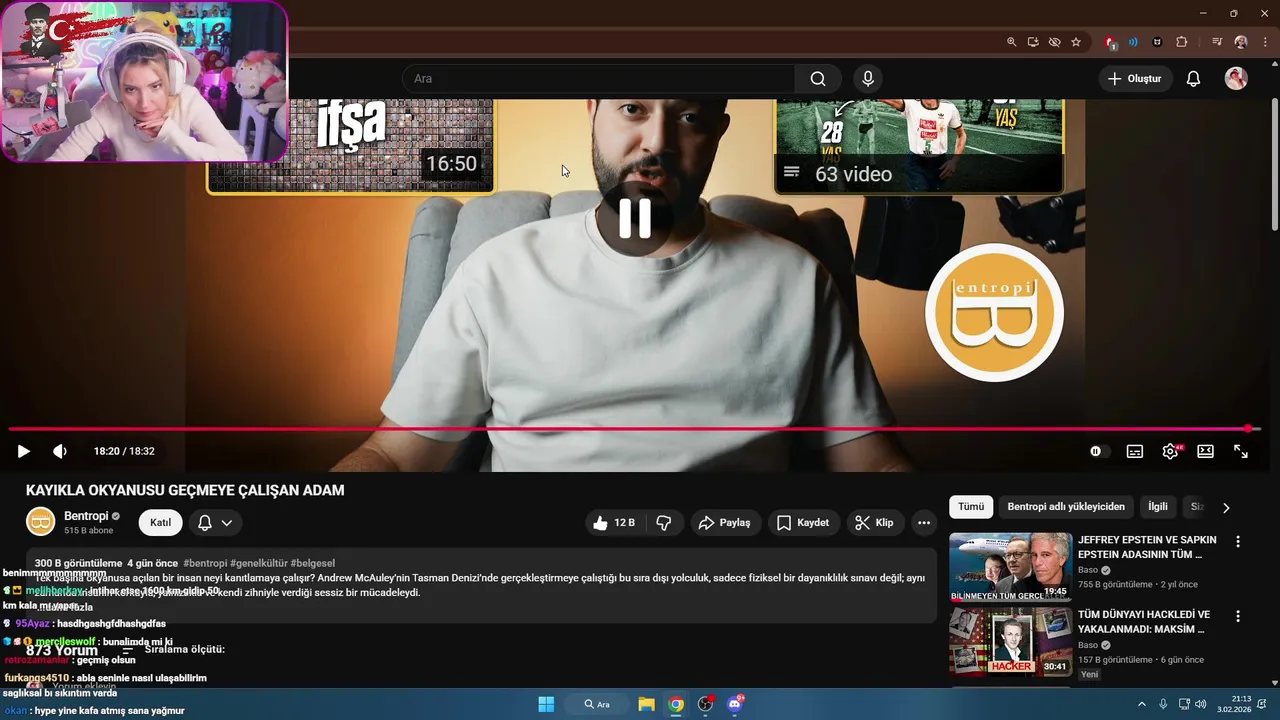Click the install app icon in address bar
The image size is (1280, 720).
coord(1033,42)
